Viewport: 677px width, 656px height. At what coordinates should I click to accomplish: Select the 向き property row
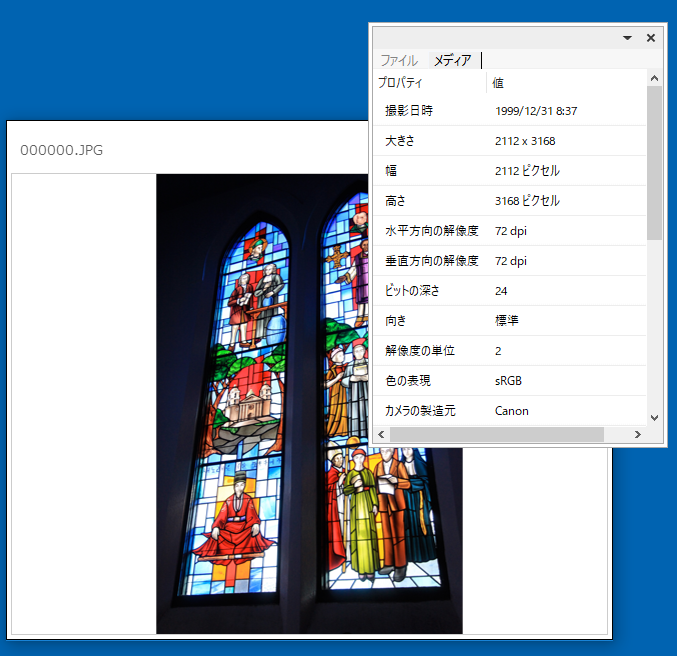[x=509, y=321]
